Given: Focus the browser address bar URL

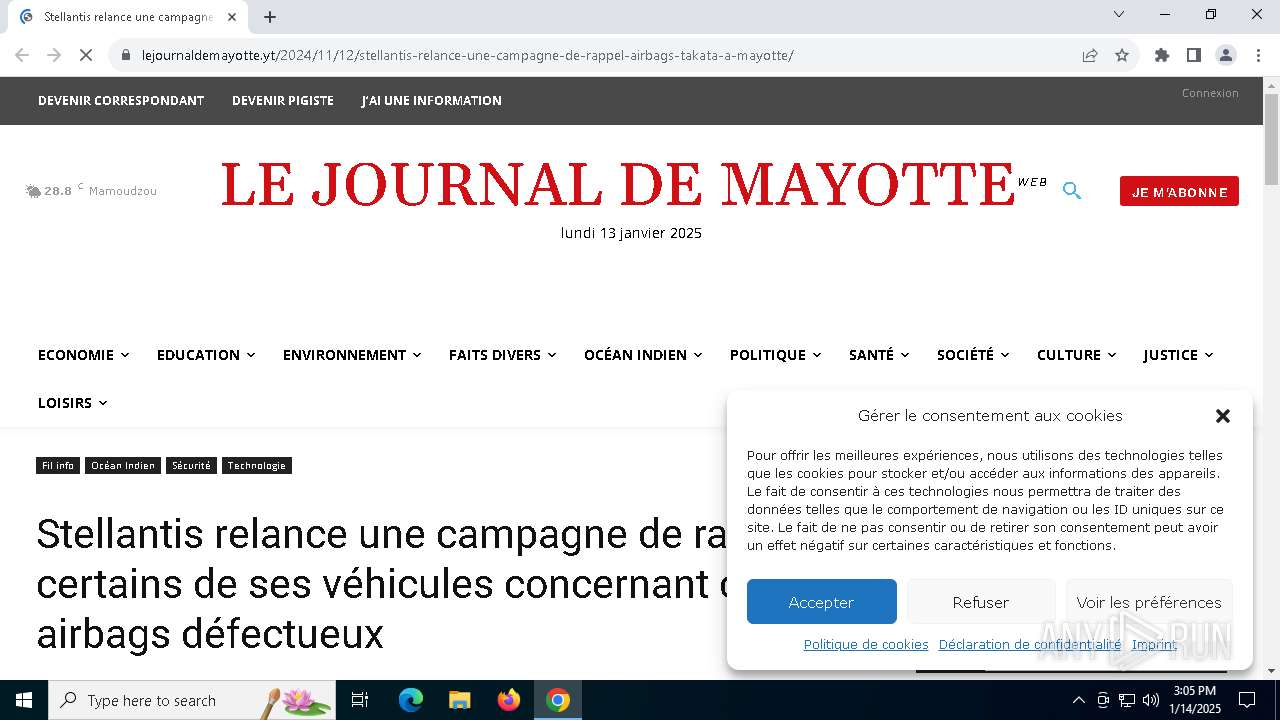Looking at the screenshot, I should tap(468, 55).
